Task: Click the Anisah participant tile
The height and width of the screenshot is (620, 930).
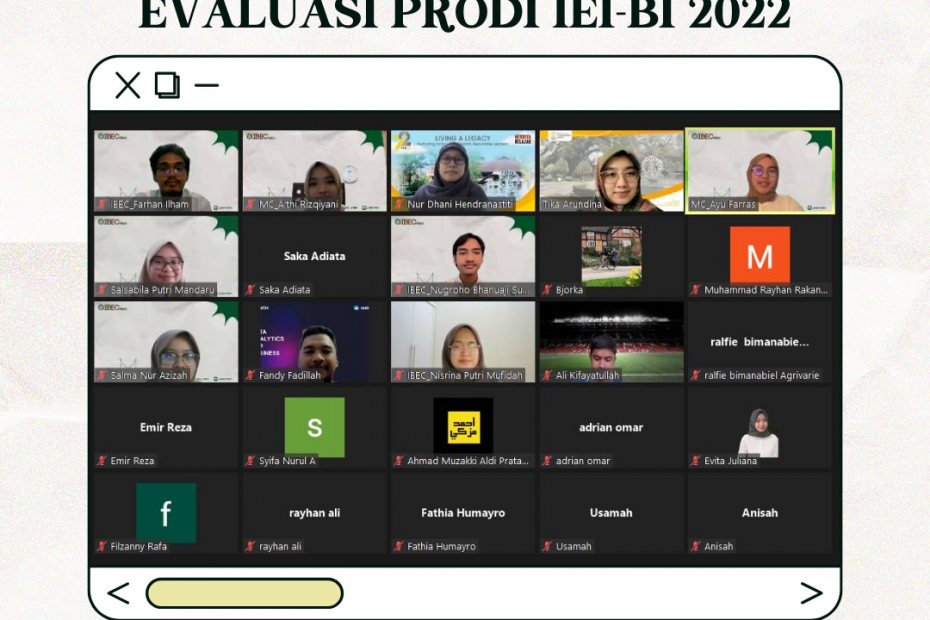Action: (759, 513)
